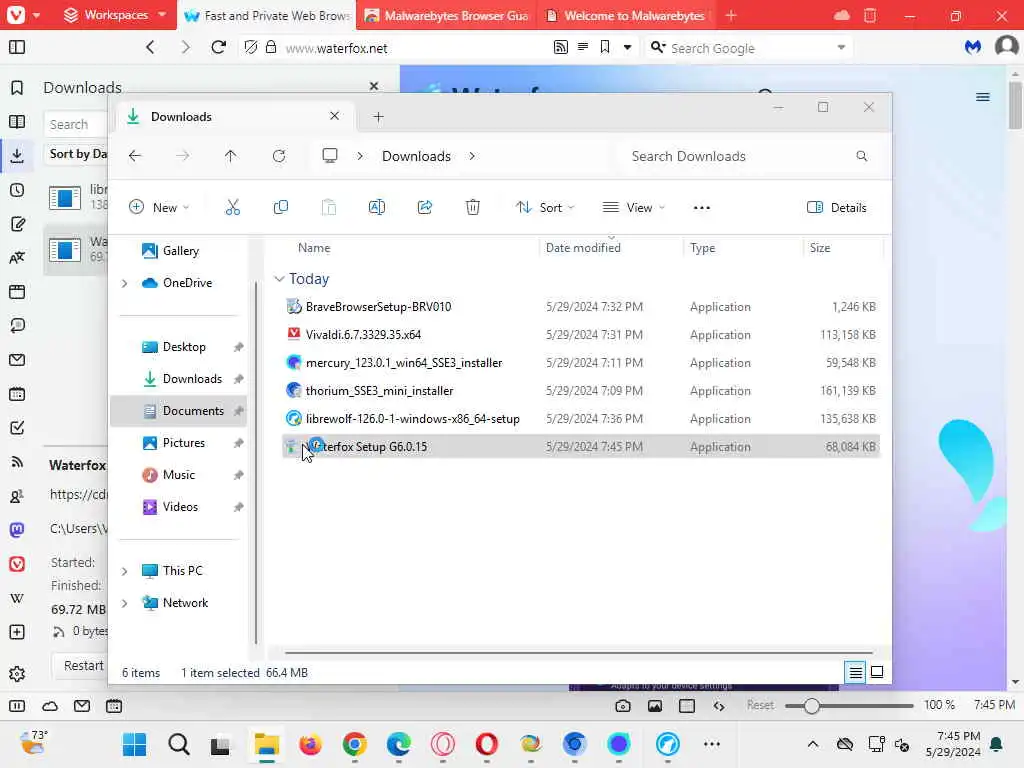Click Restart button in downloads panel
The height and width of the screenshot is (768, 1024).
pyautogui.click(x=84, y=665)
